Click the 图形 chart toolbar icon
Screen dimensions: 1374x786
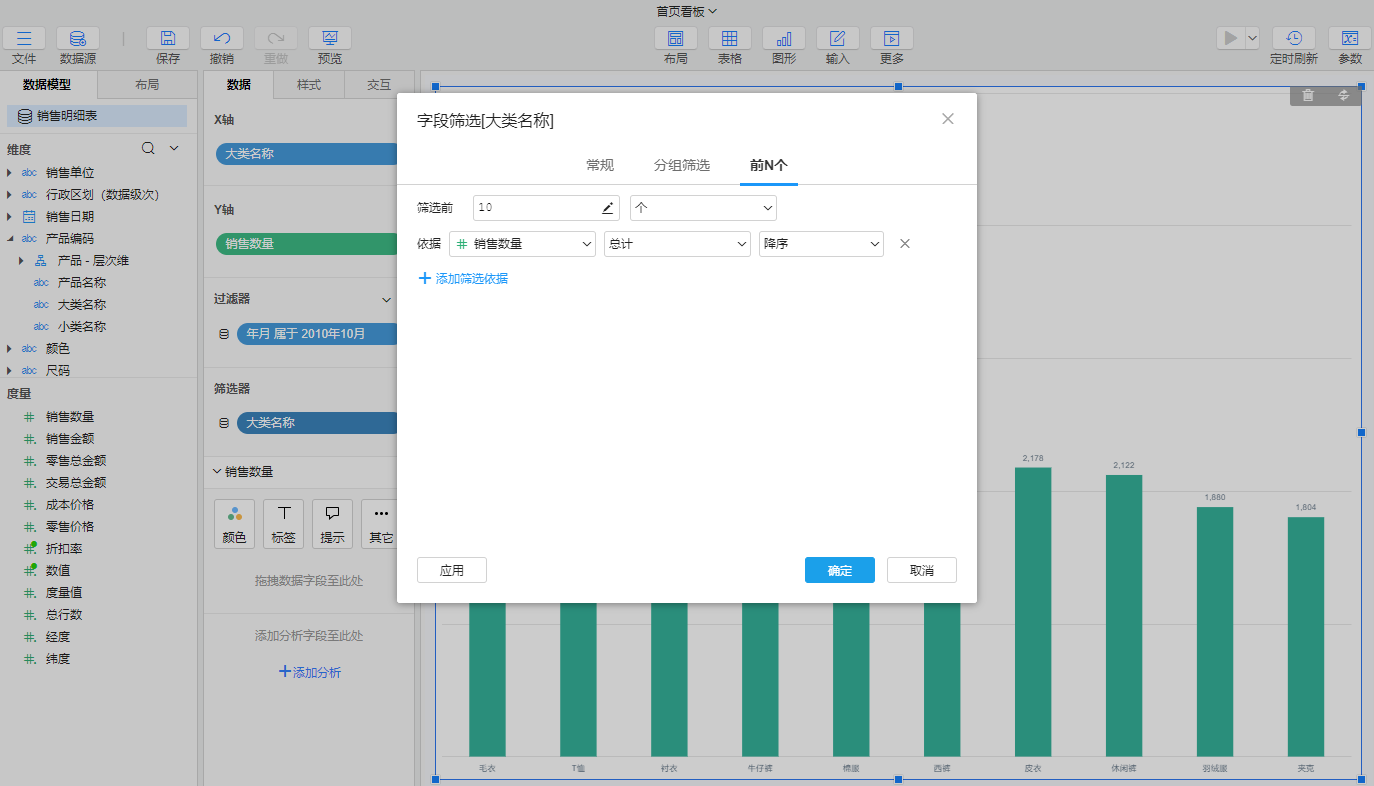coord(784,39)
